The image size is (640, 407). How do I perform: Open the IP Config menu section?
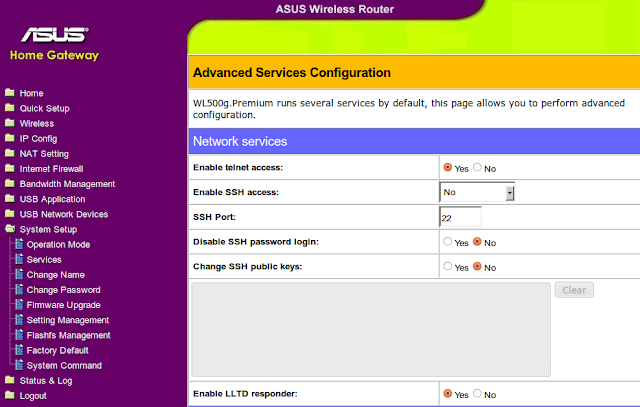tap(38, 139)
